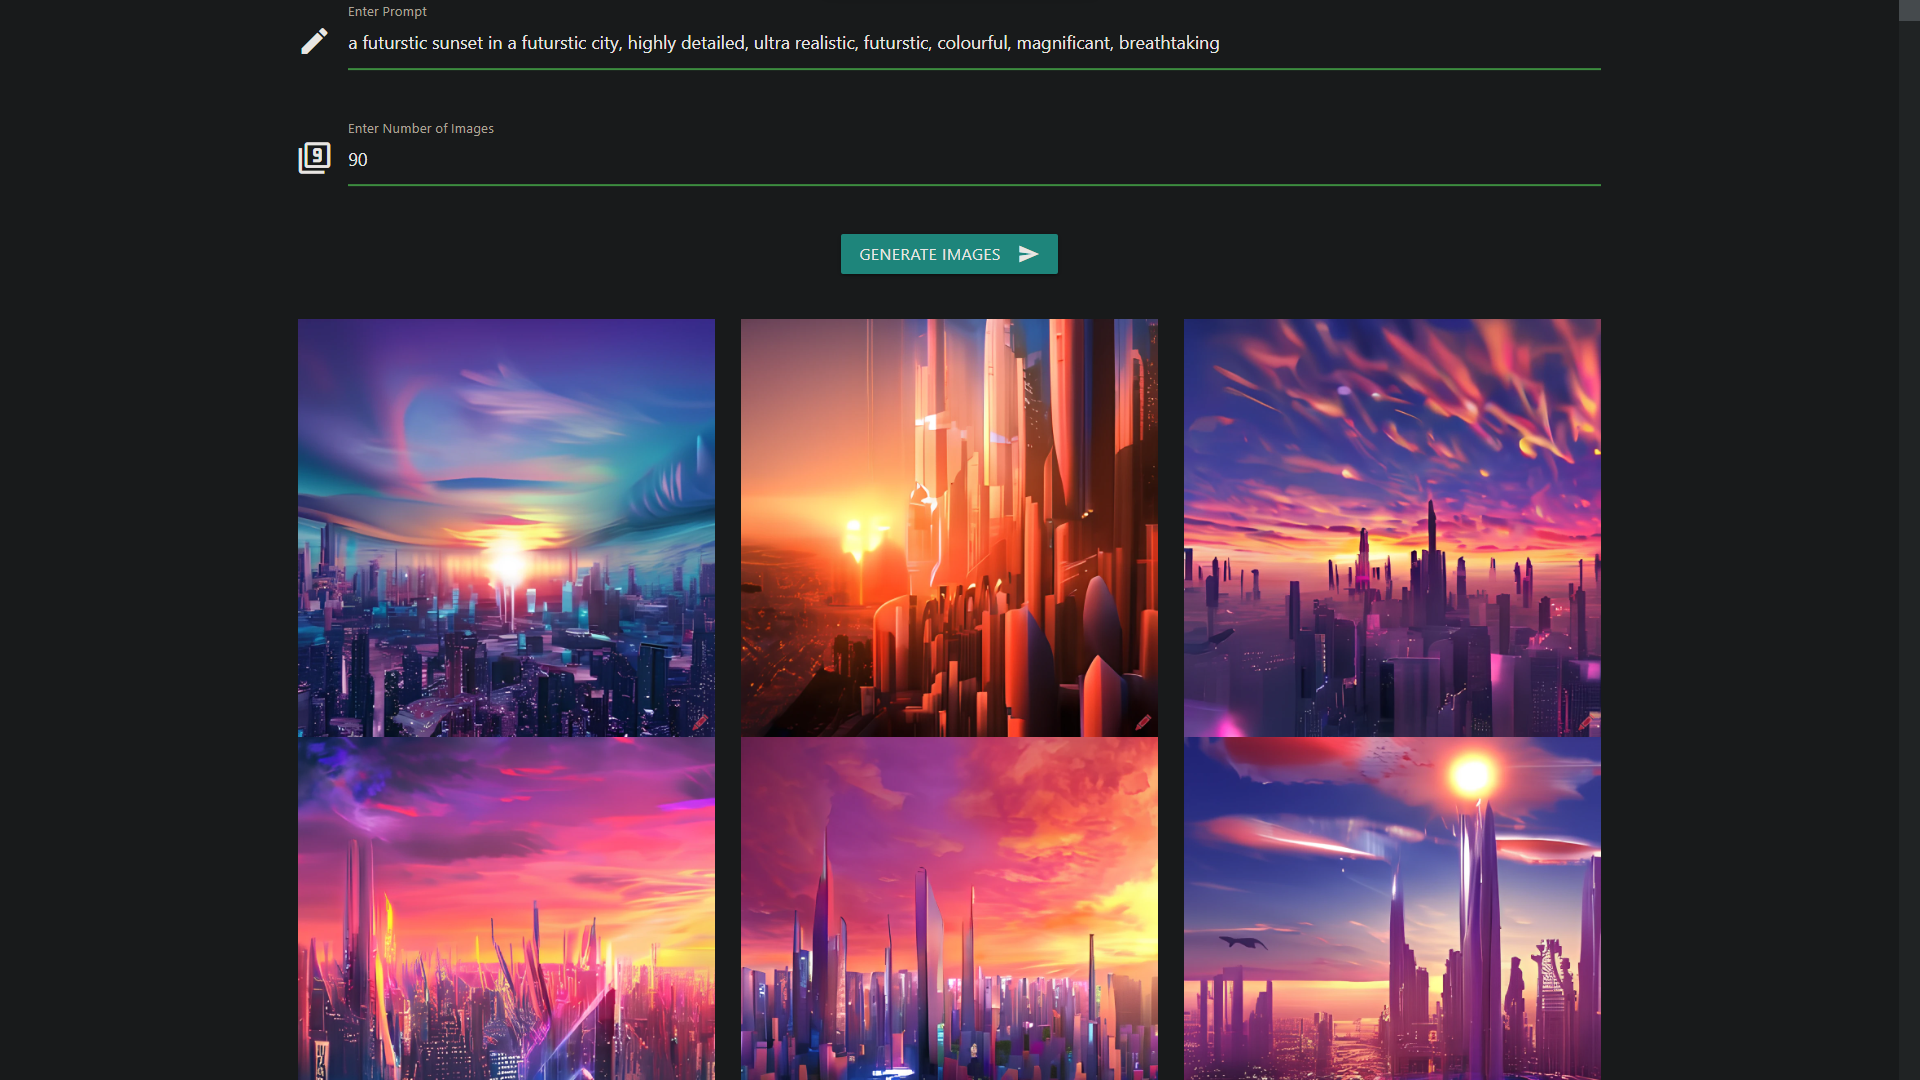
Task: Click the "Enter Number of Images" label
Action: tap(421, 128)
